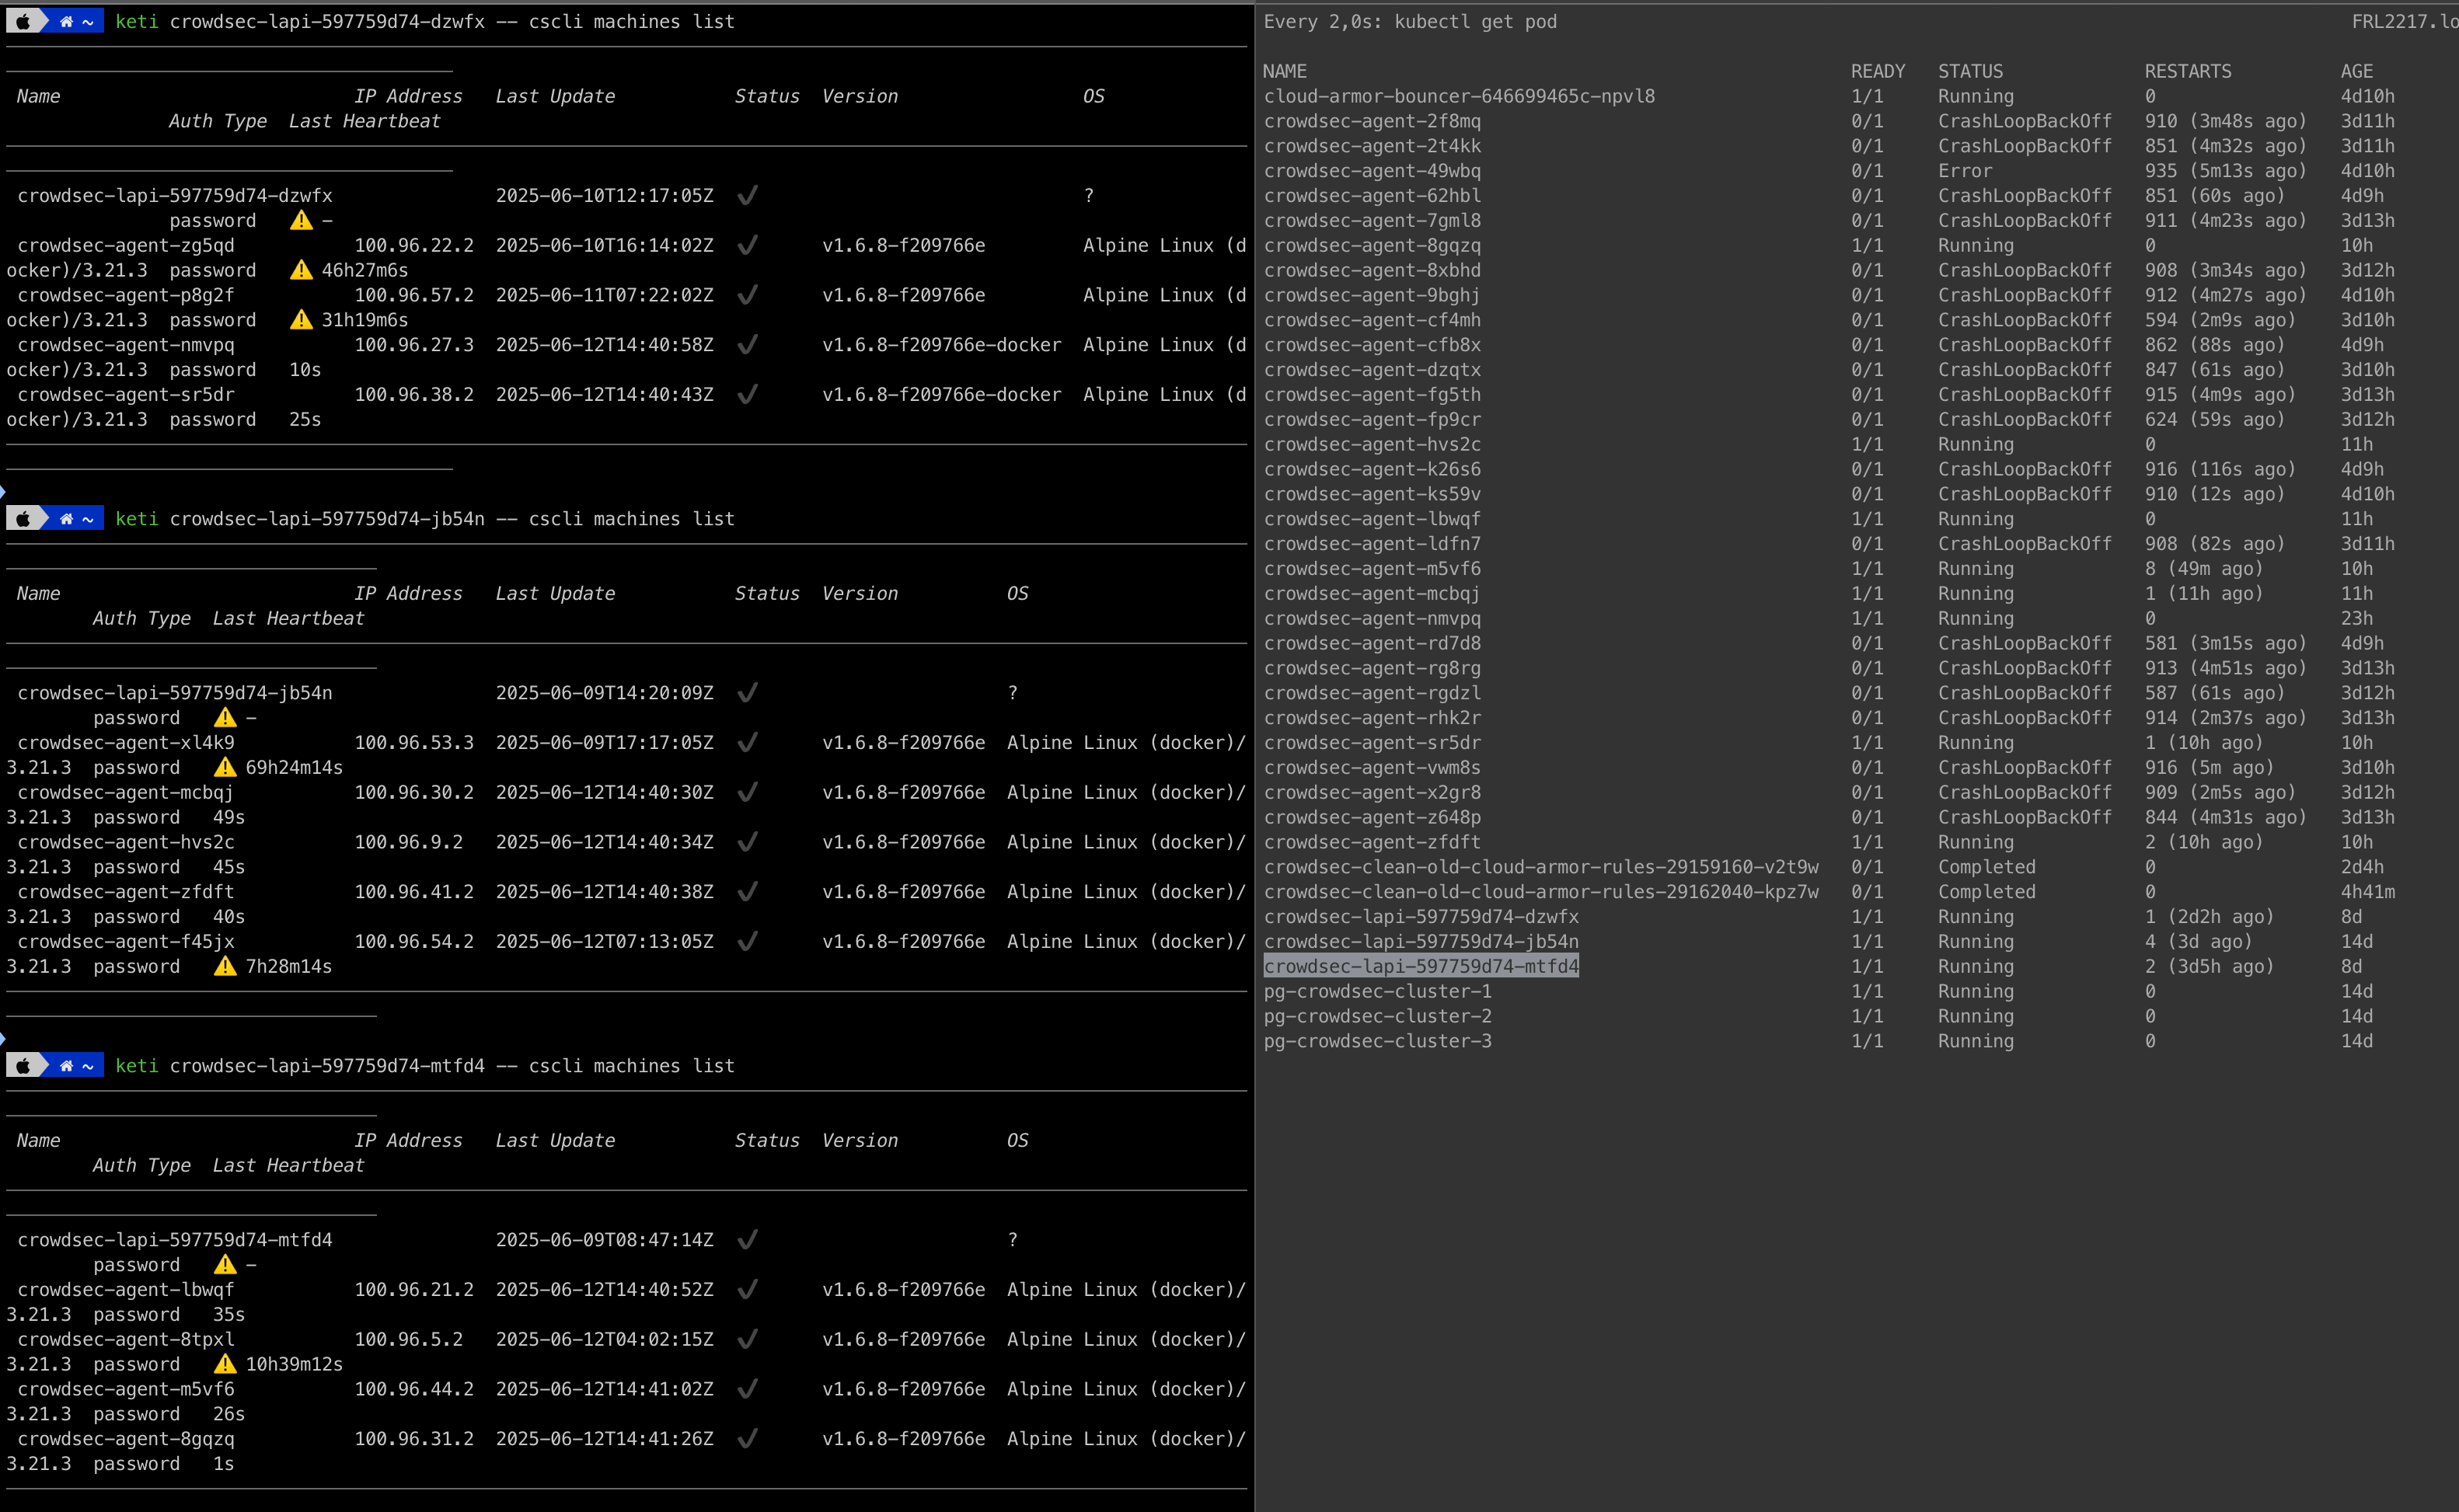The width and height of the screenshot is (2459, 1512).
Task: Click the warning icon beside heartbeat 46h27m6s
Action: 301,270
